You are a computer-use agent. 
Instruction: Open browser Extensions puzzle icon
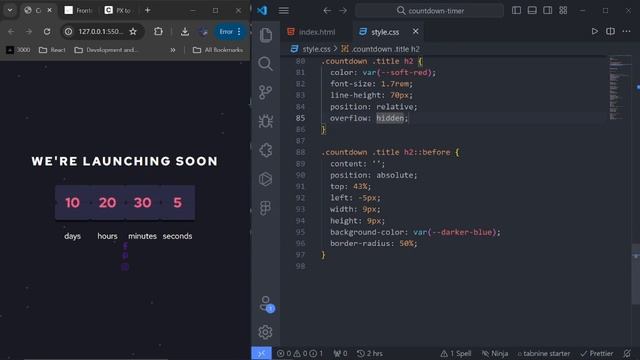point(158,31)
